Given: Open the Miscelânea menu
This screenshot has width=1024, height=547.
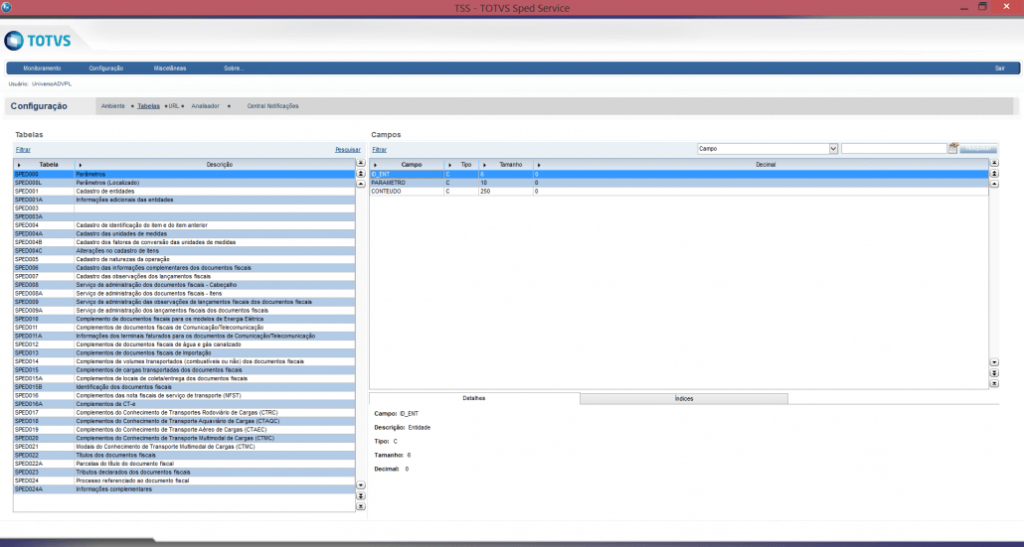Looking at the screenshot, I should click(170, 69).
